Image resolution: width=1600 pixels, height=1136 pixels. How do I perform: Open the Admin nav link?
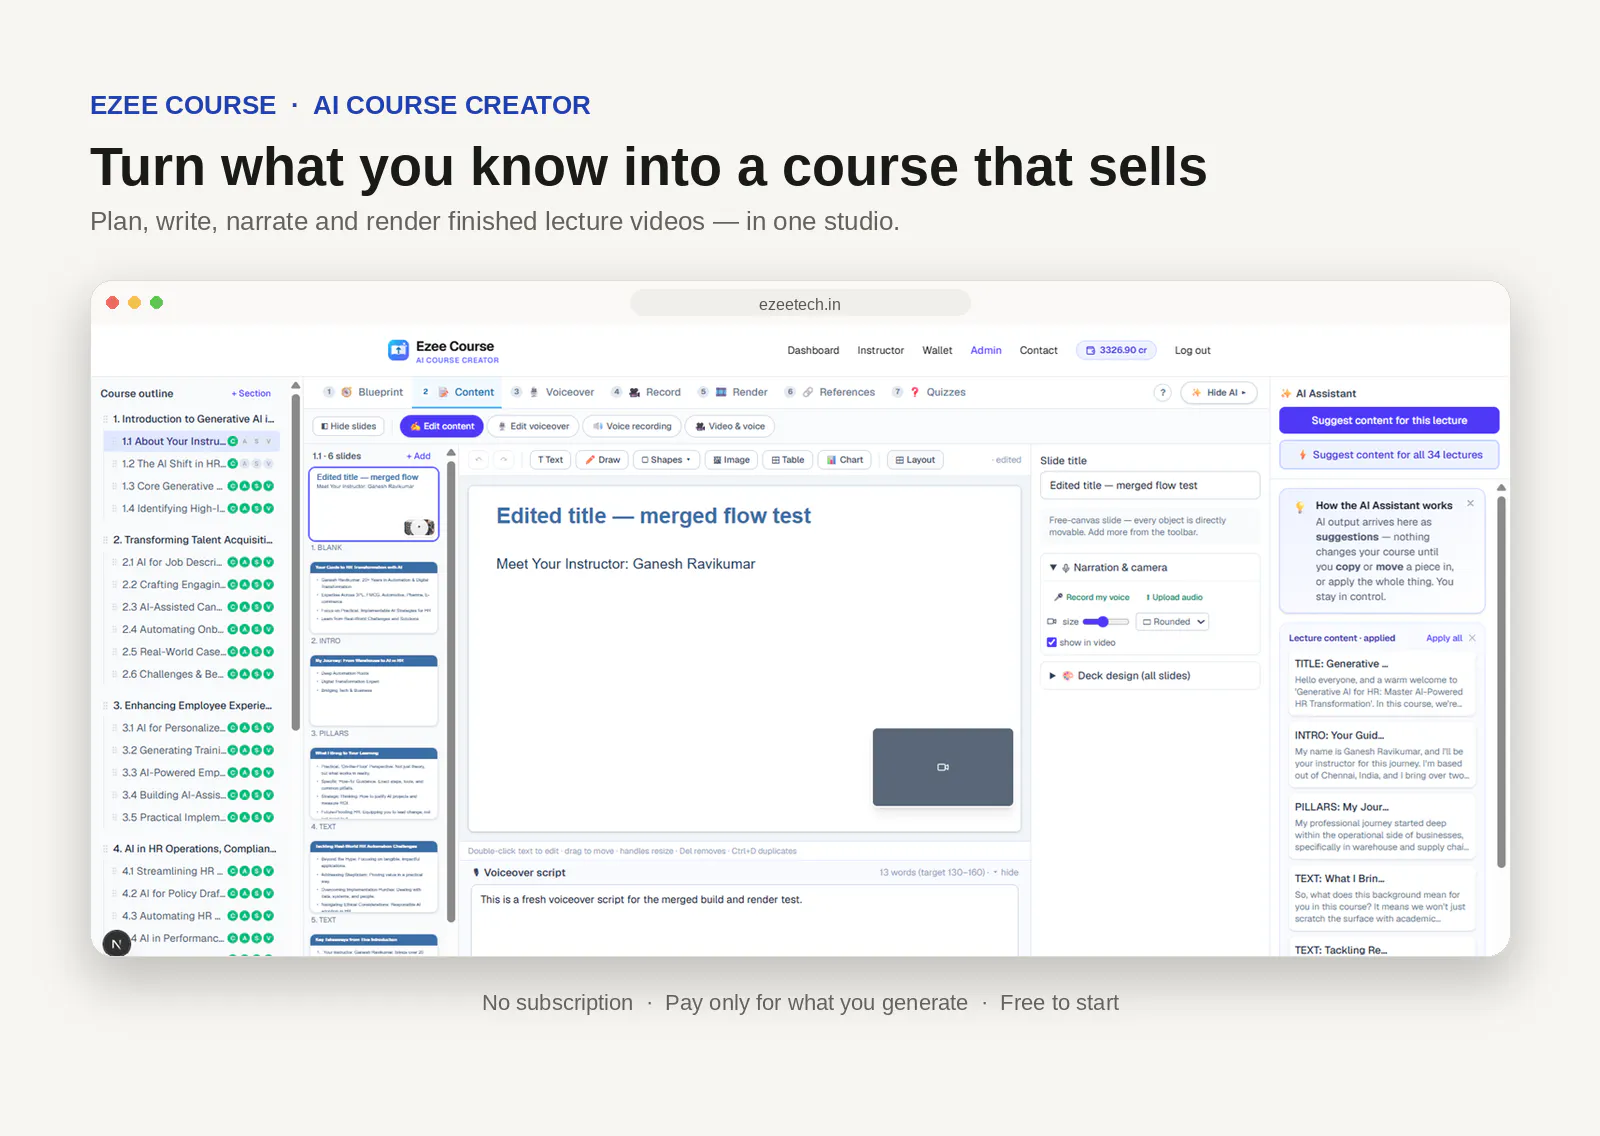click(x=986, y=351)
